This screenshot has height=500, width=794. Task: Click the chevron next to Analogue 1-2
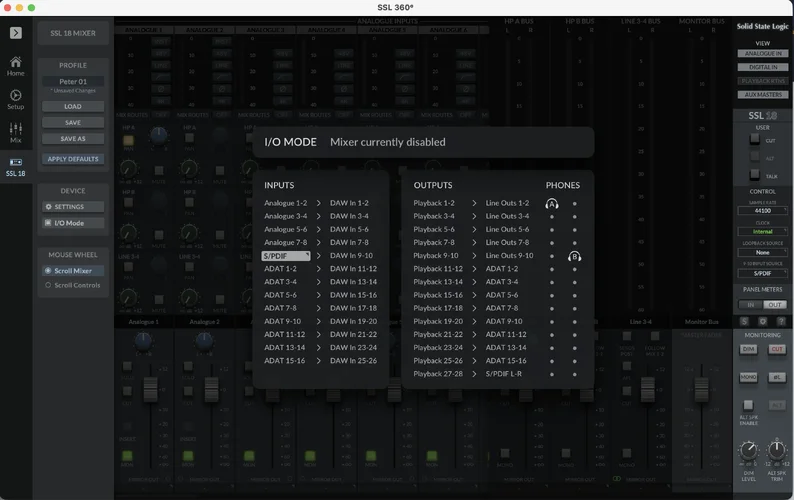pyautogui.click(x=319, y=203)
